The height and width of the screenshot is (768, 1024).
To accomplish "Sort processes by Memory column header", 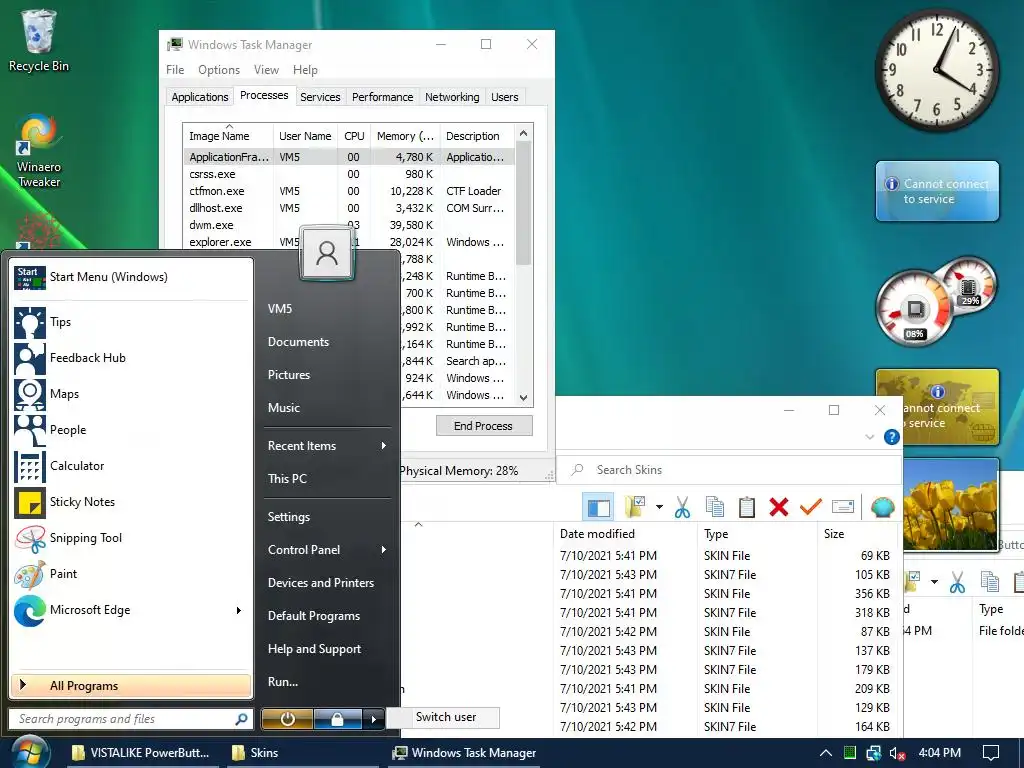I will [405, 136].
